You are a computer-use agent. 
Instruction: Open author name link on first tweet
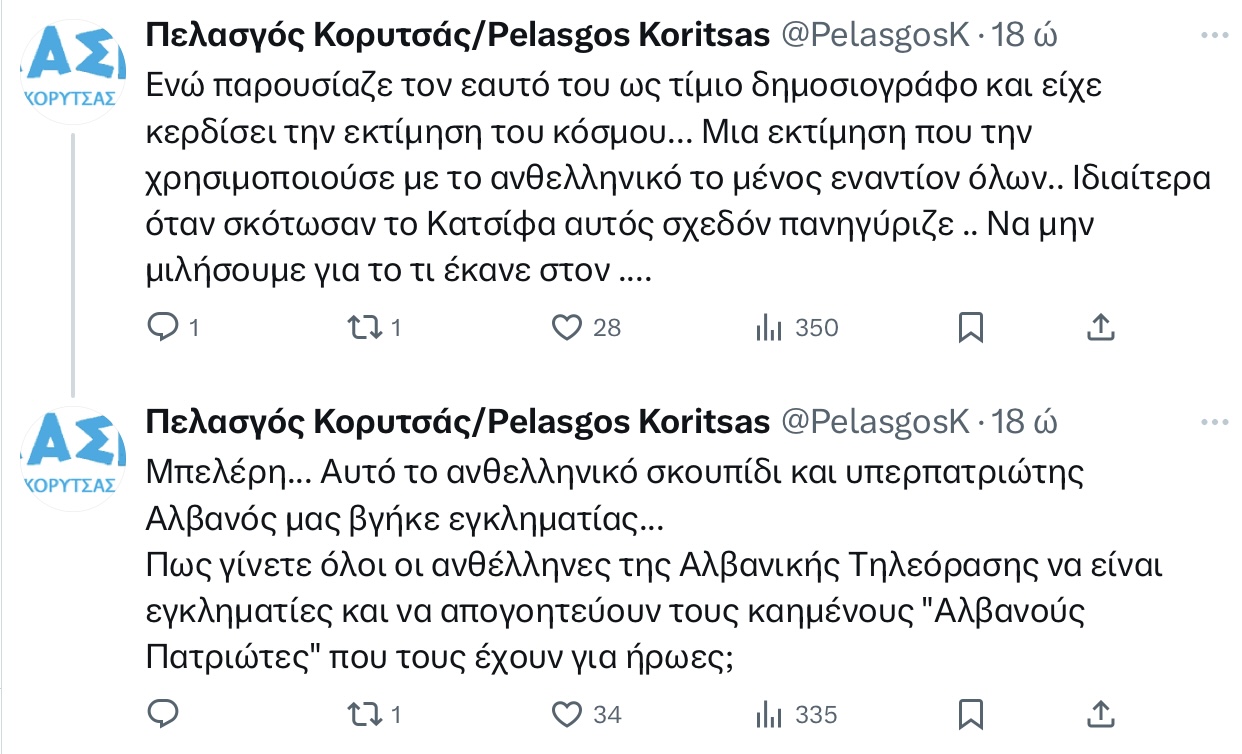(457, 36)
